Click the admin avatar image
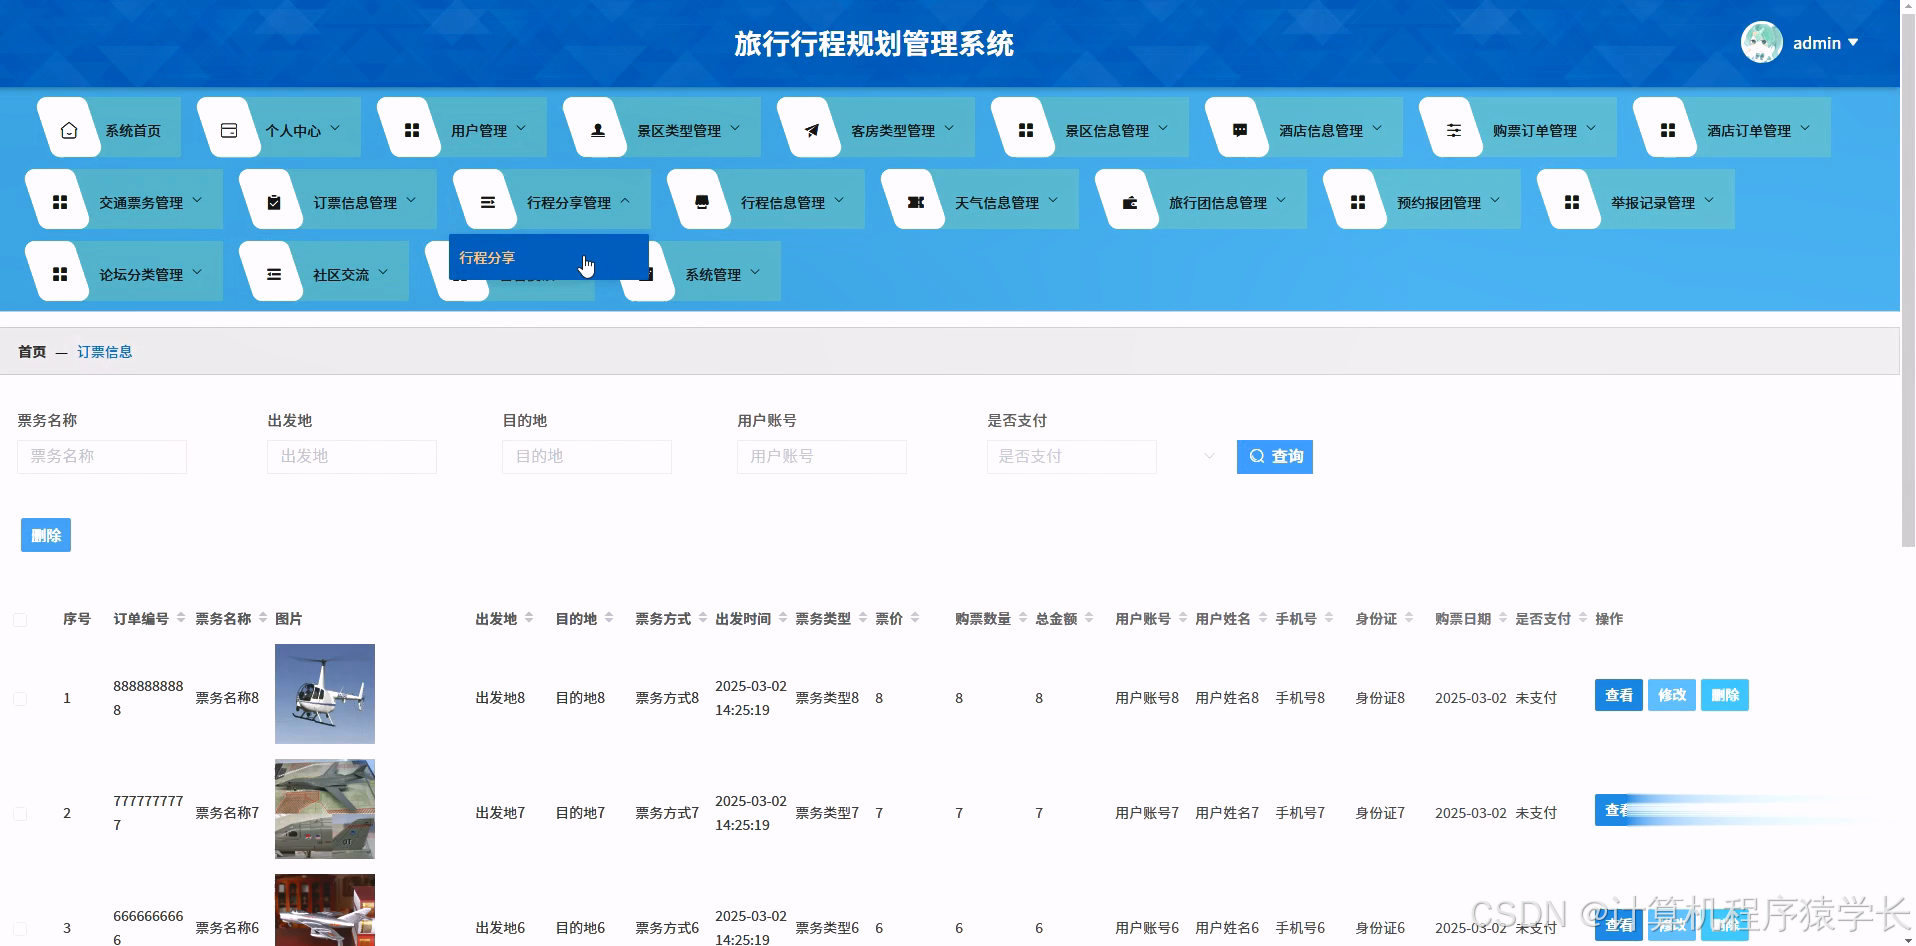The image size is (1916, 946). click(1760, 42)
